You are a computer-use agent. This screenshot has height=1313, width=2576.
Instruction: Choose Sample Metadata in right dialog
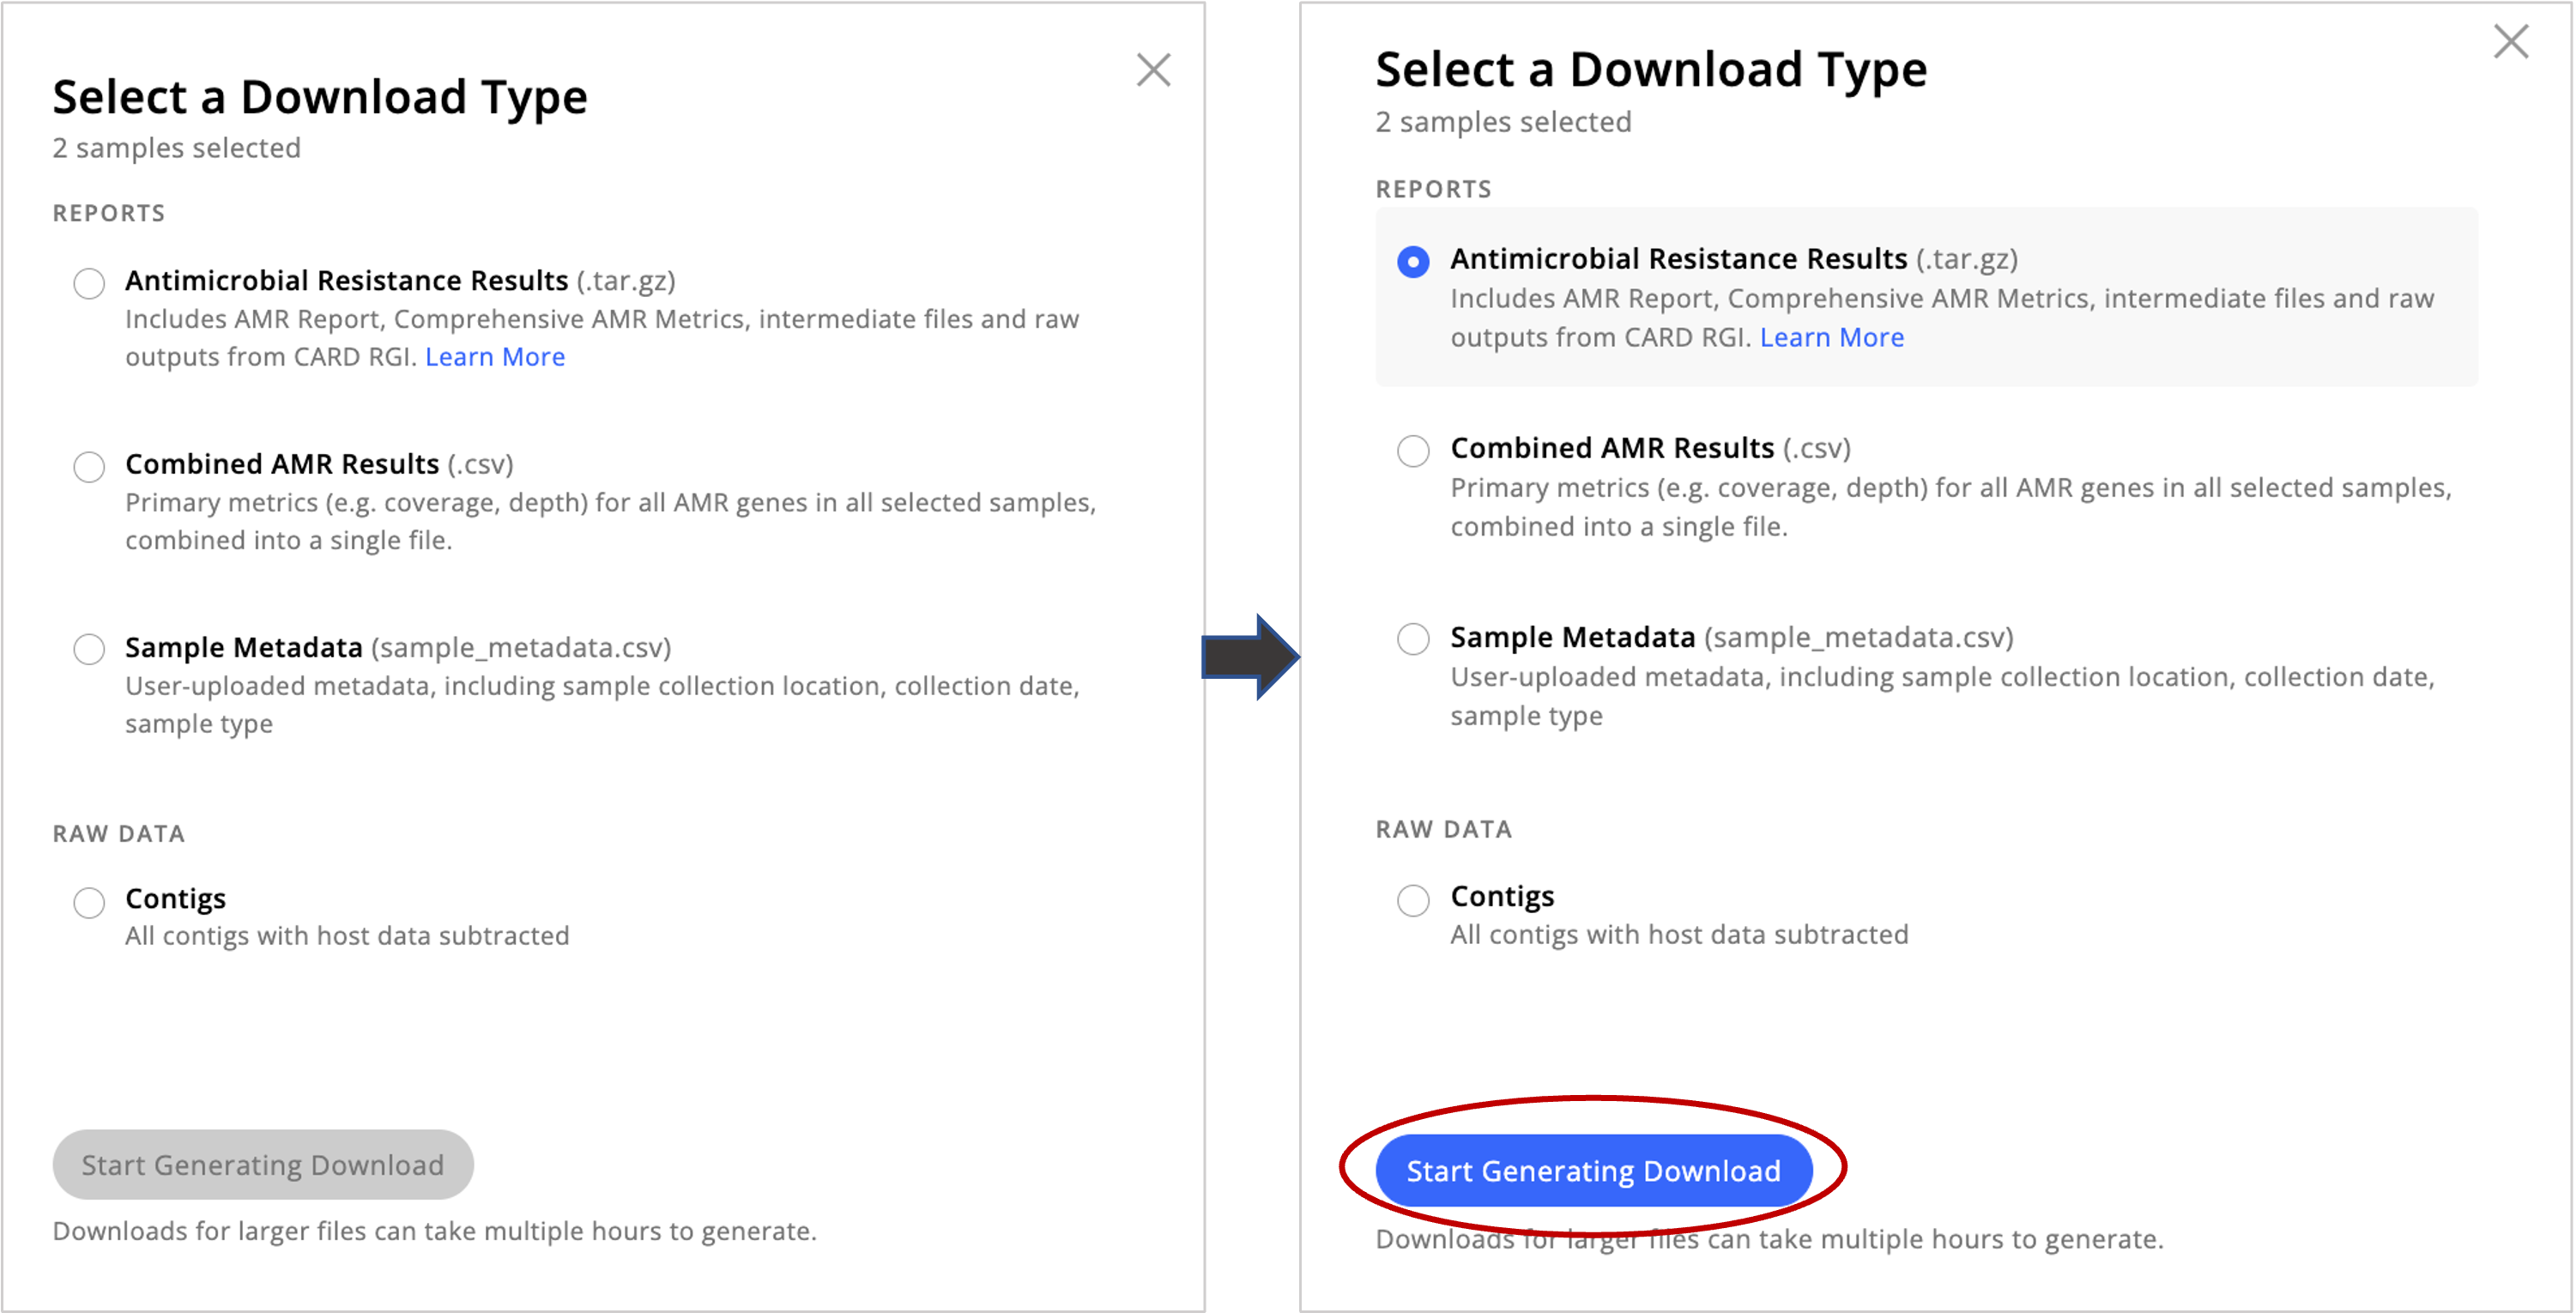pyautogui.click(x=1413, y=639)
